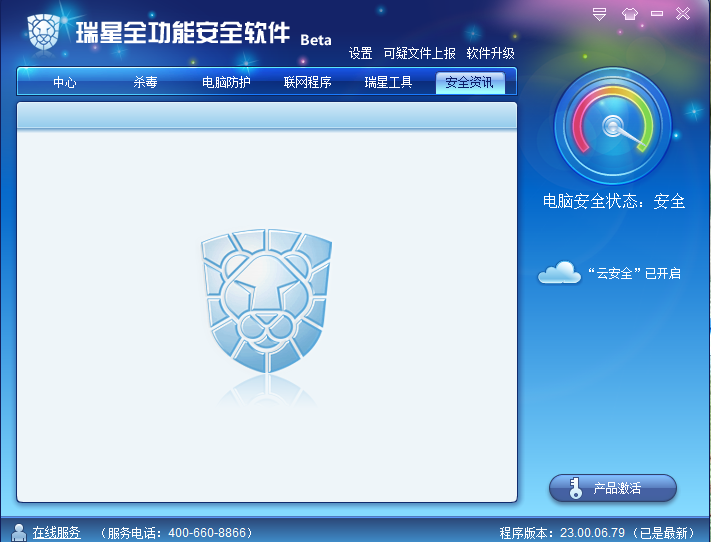711x542 pixels.
Task: Open the 在线服务 link
Action: click(x=57, y=532)
